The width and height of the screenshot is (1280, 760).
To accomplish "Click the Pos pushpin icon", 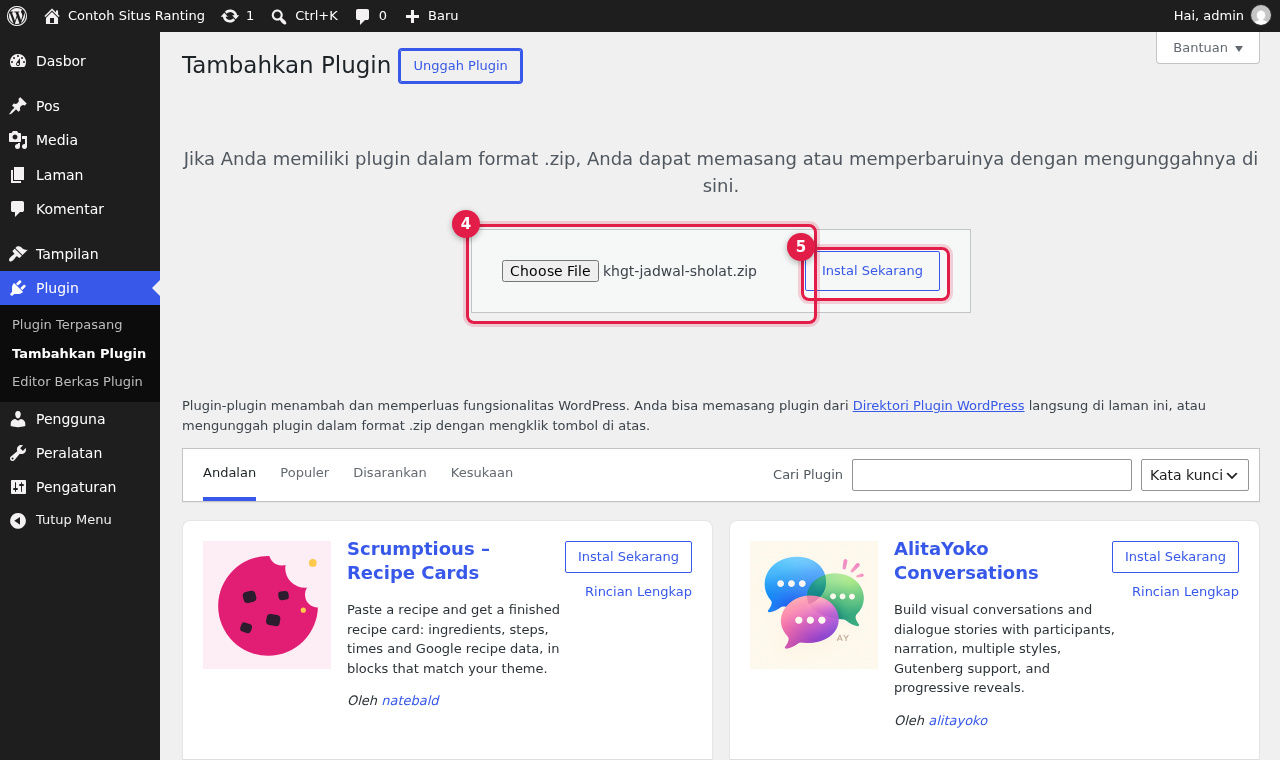I will [x=18, y=106].
